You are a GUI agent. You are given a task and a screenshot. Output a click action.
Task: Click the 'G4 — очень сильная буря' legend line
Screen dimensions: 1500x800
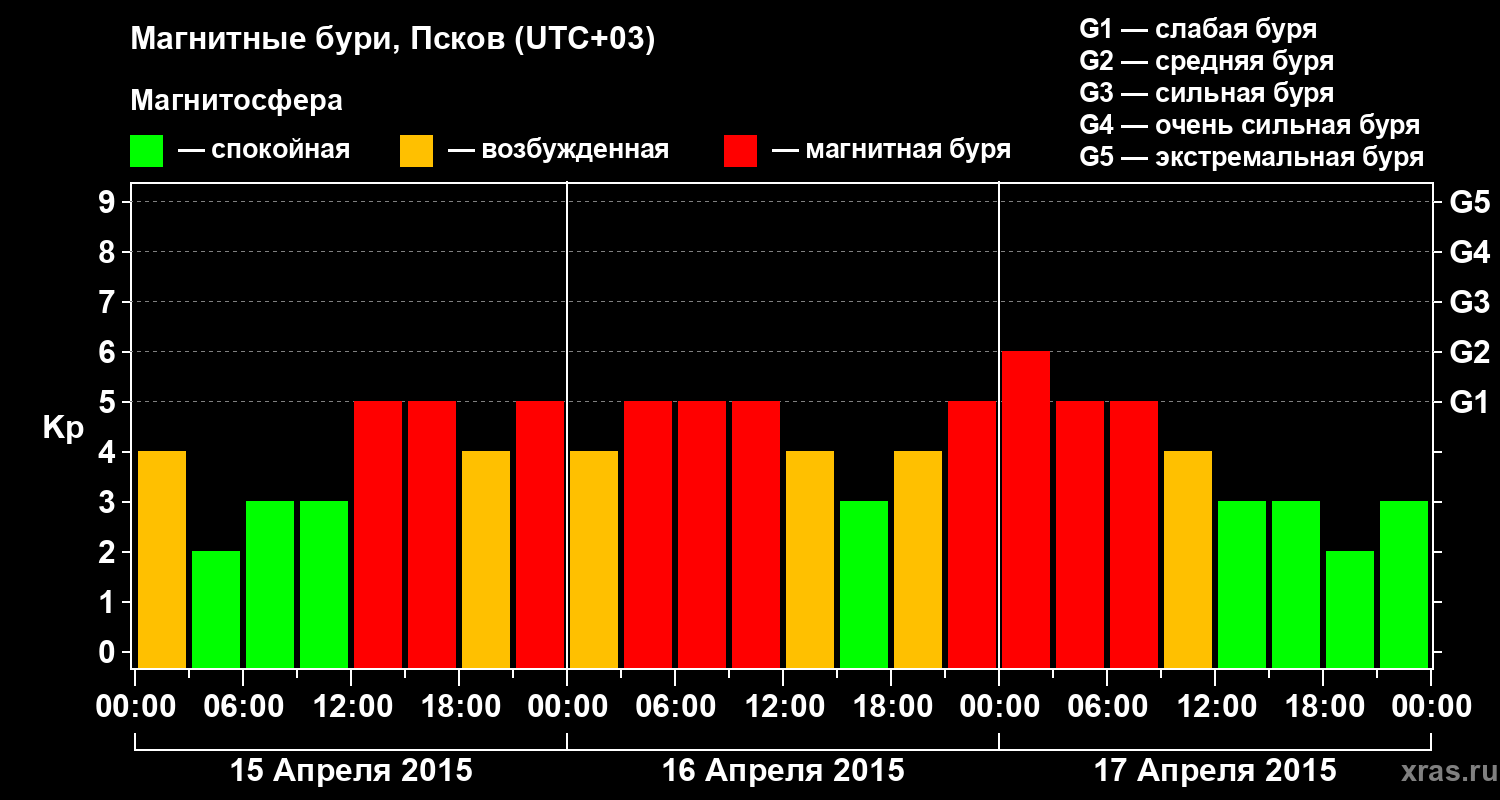click(1250, 125)
